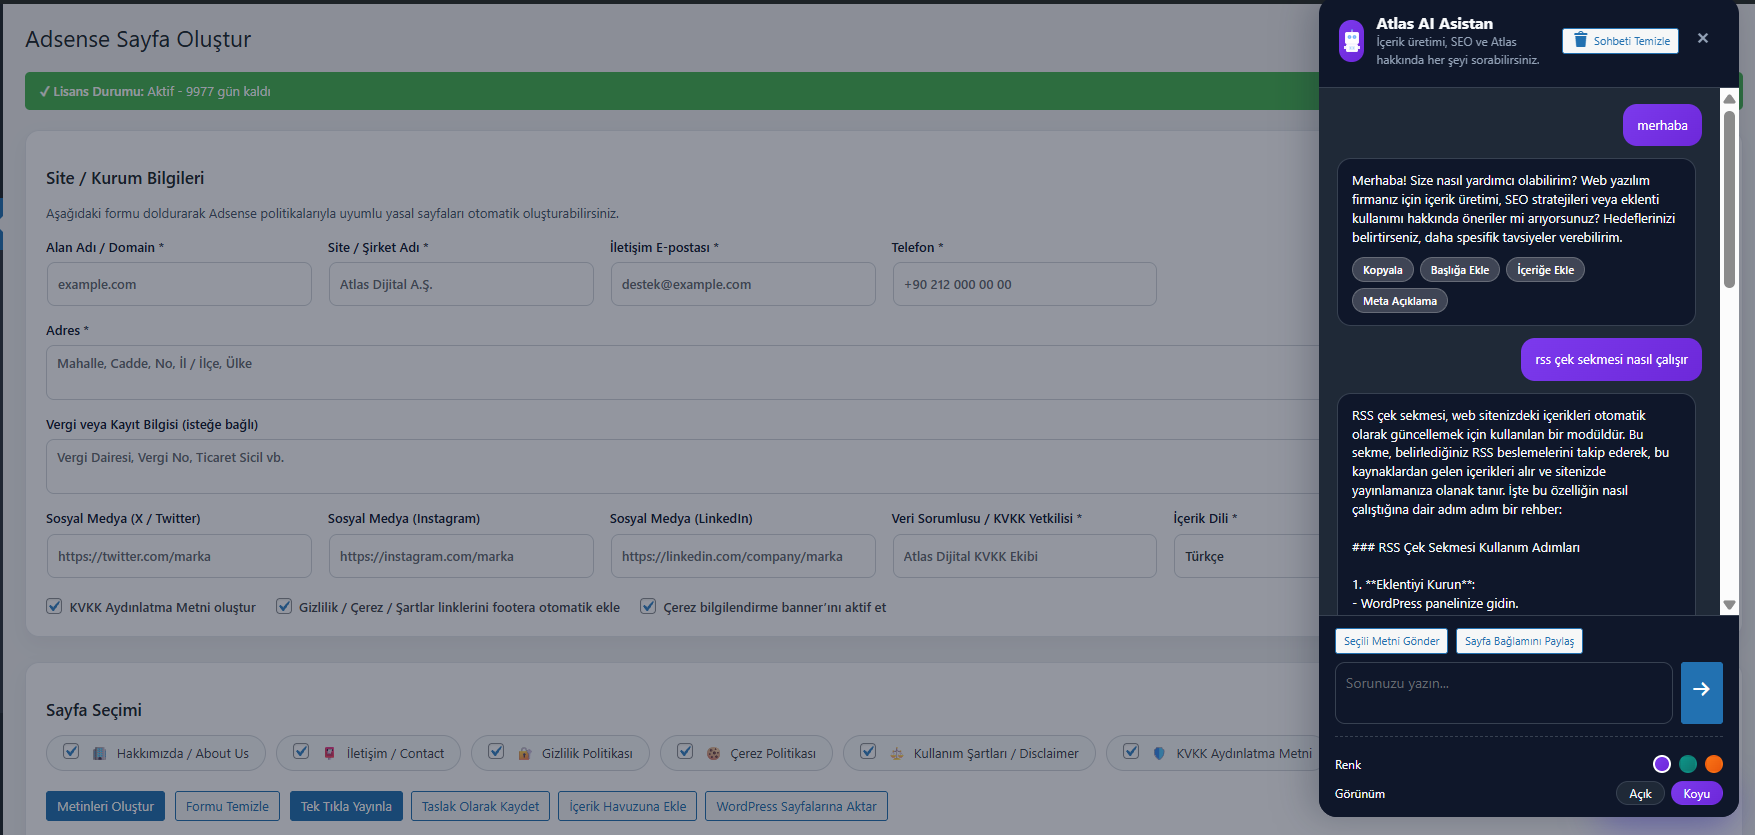Image resolution: width=1755 pixels, height=835 pixels.
Task: Click the Çerez Politikası cookie icon
Action: coord(713,754)
